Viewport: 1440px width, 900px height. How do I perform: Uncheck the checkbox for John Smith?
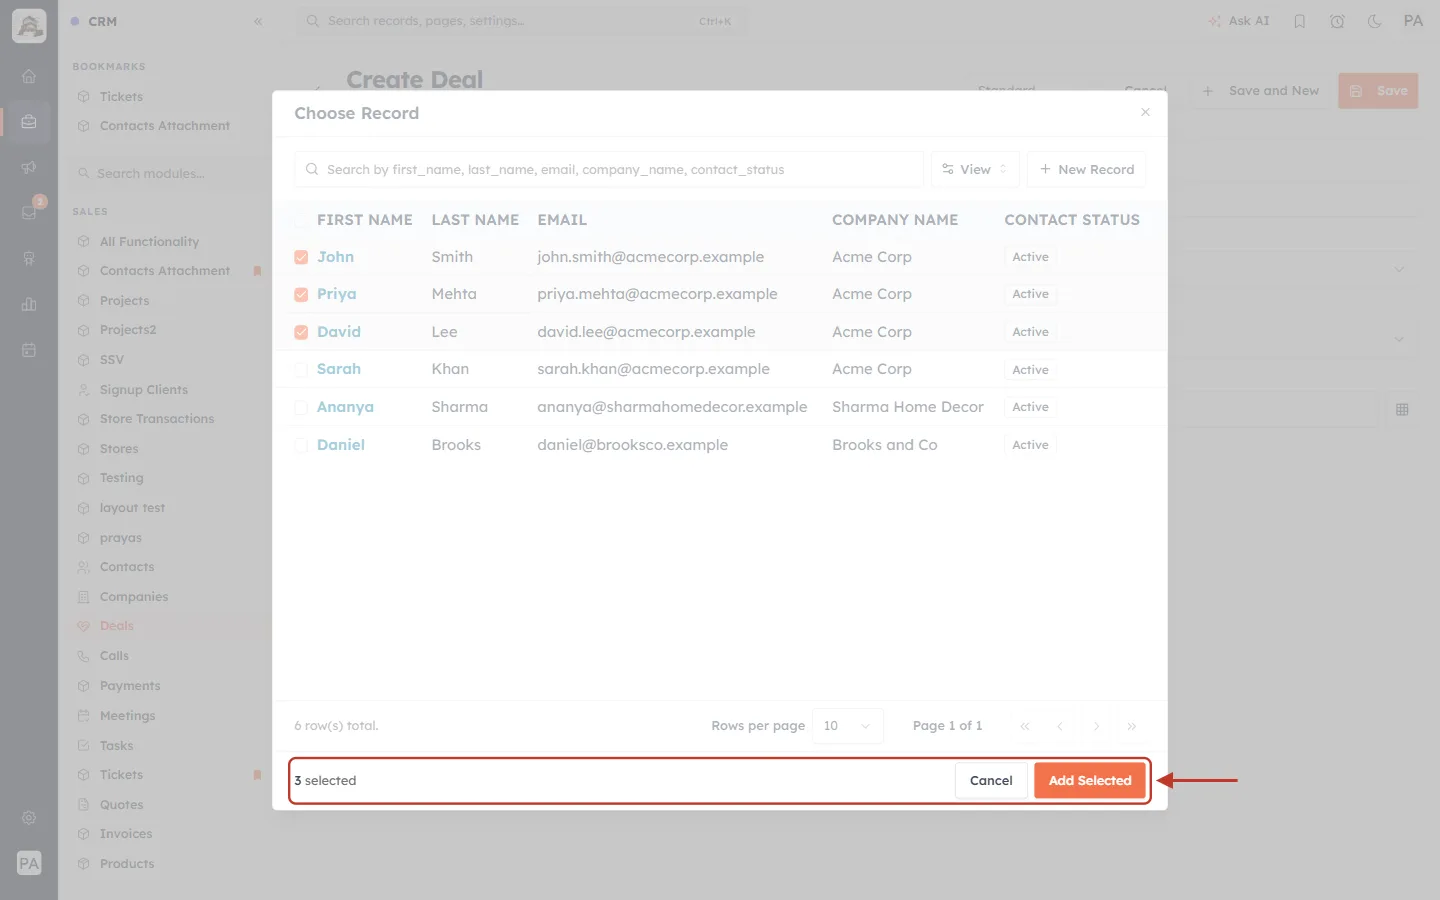[x=301, y=257]
